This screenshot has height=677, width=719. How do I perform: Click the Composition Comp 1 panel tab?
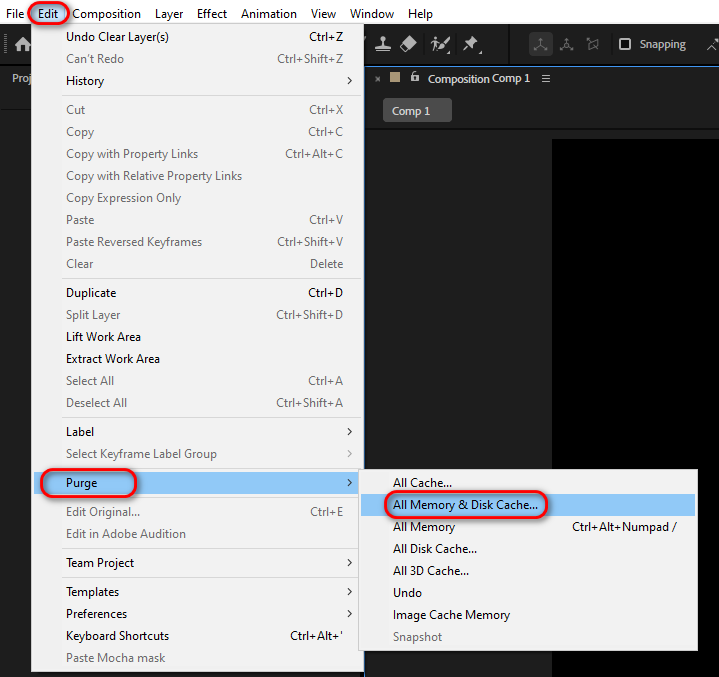pos(478,79)
